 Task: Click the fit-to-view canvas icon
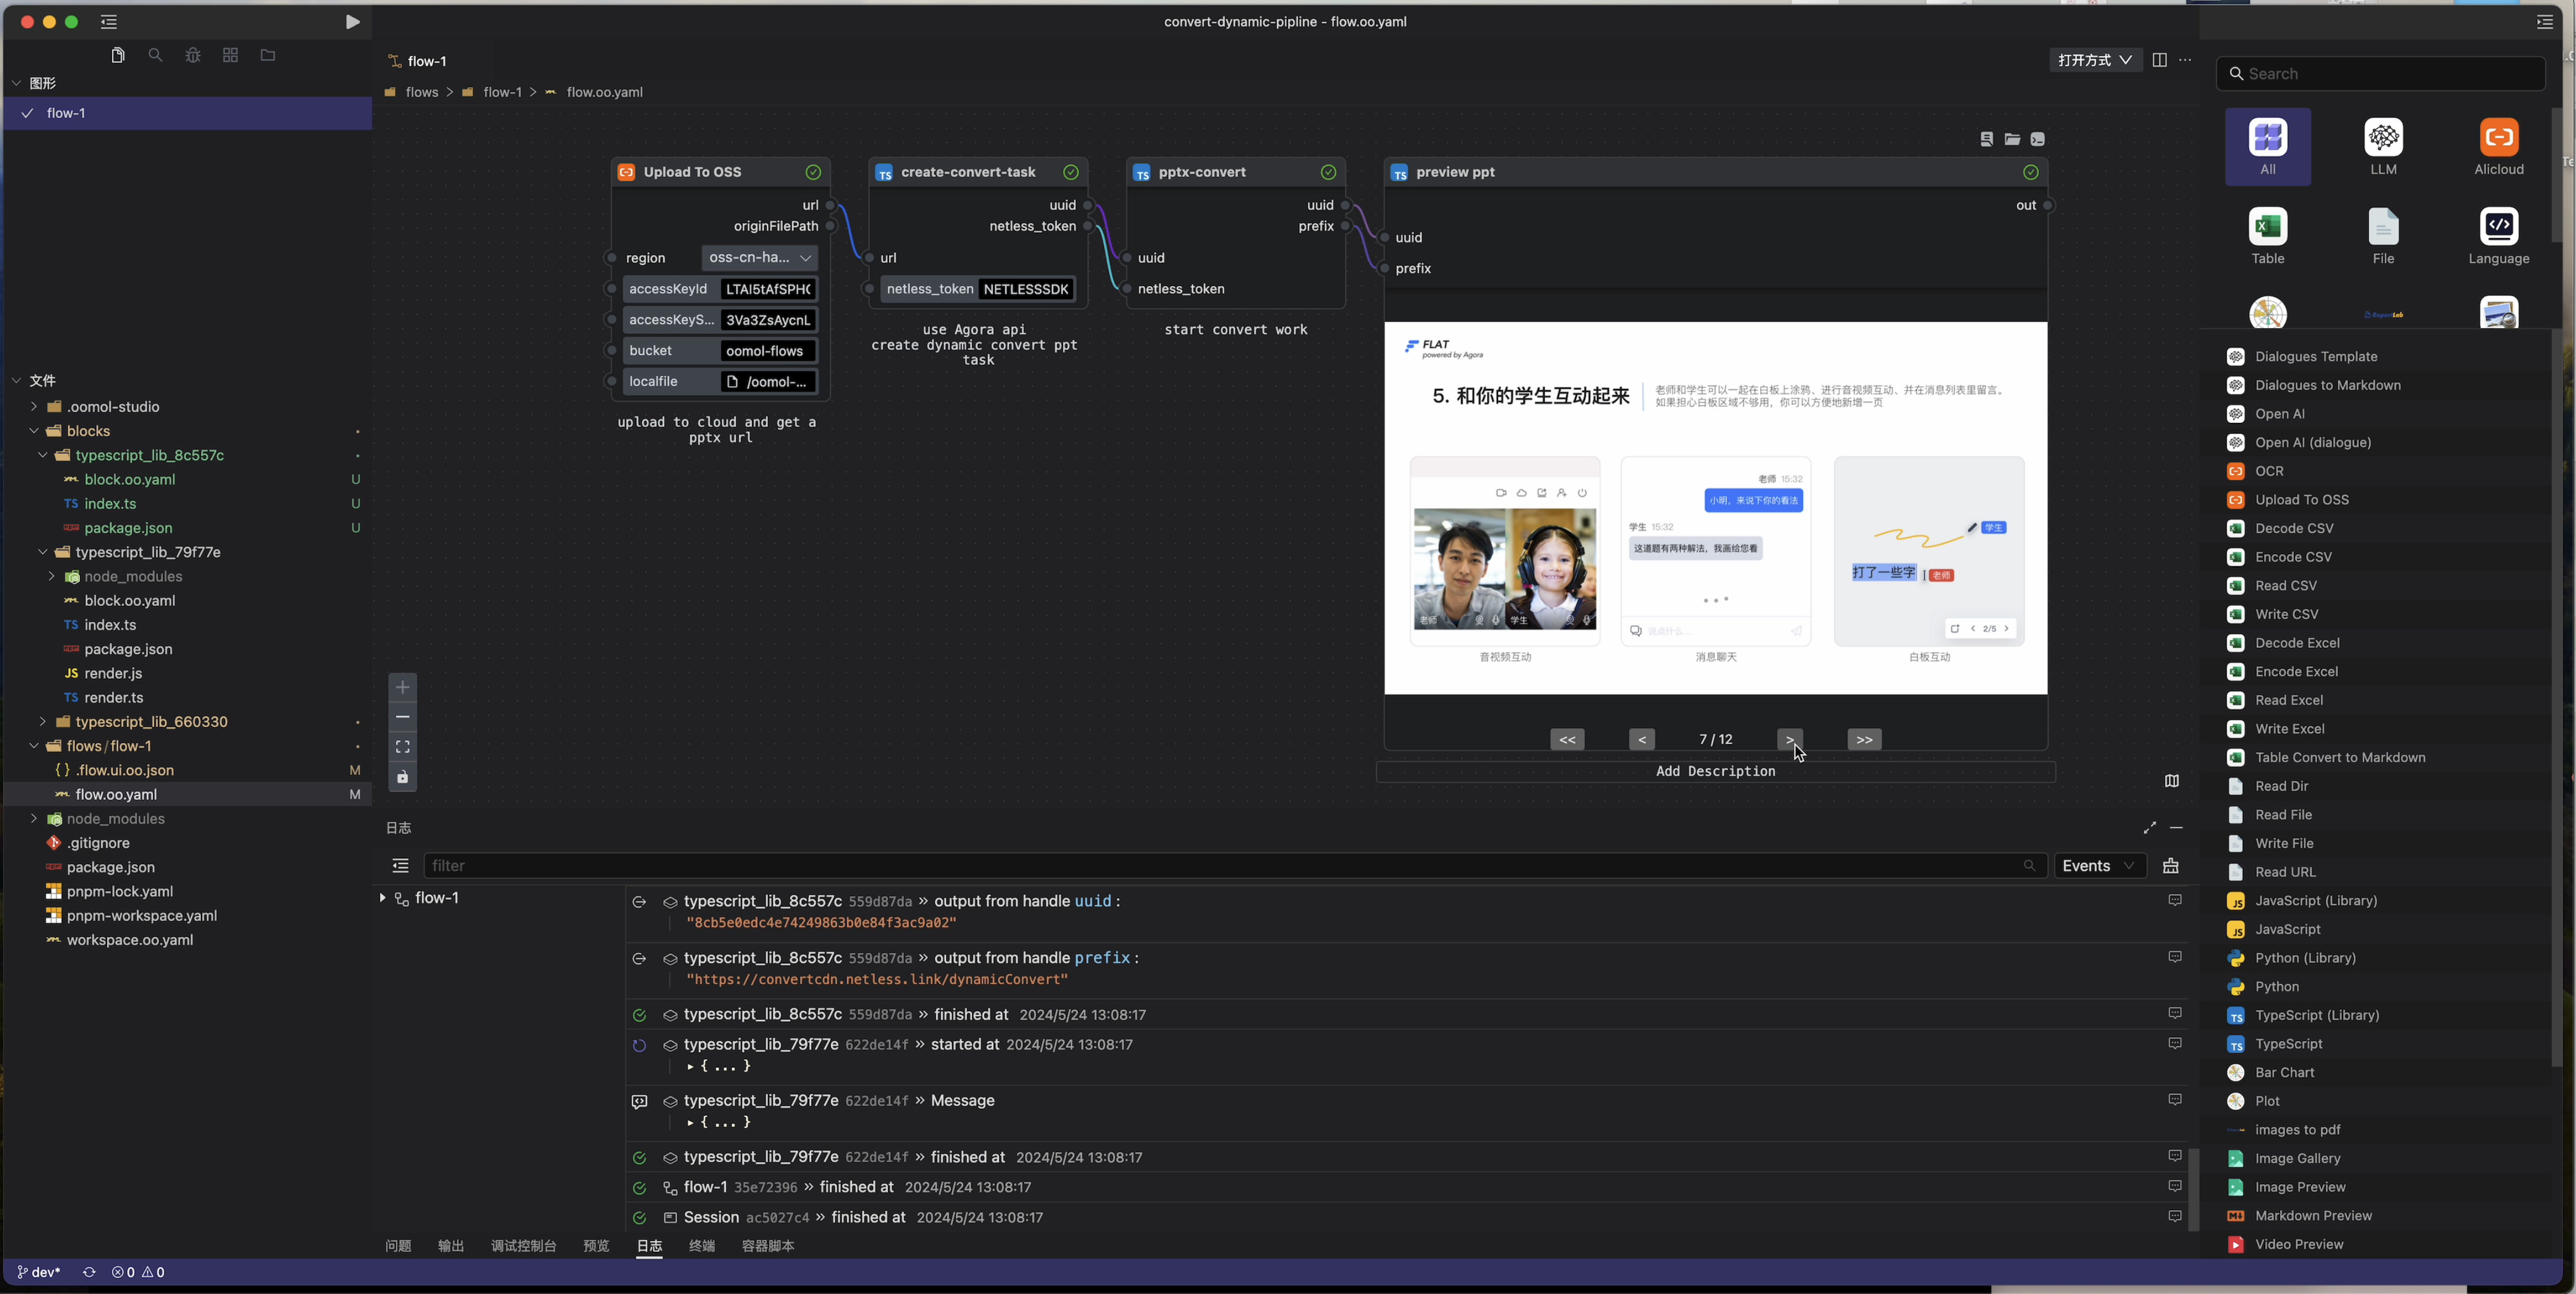[x=402, y=747]
